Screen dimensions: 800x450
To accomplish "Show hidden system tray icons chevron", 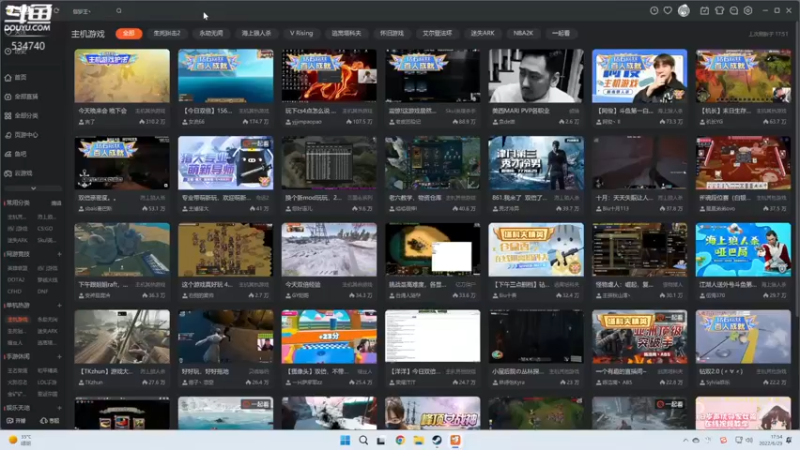I will coord(685,440).
